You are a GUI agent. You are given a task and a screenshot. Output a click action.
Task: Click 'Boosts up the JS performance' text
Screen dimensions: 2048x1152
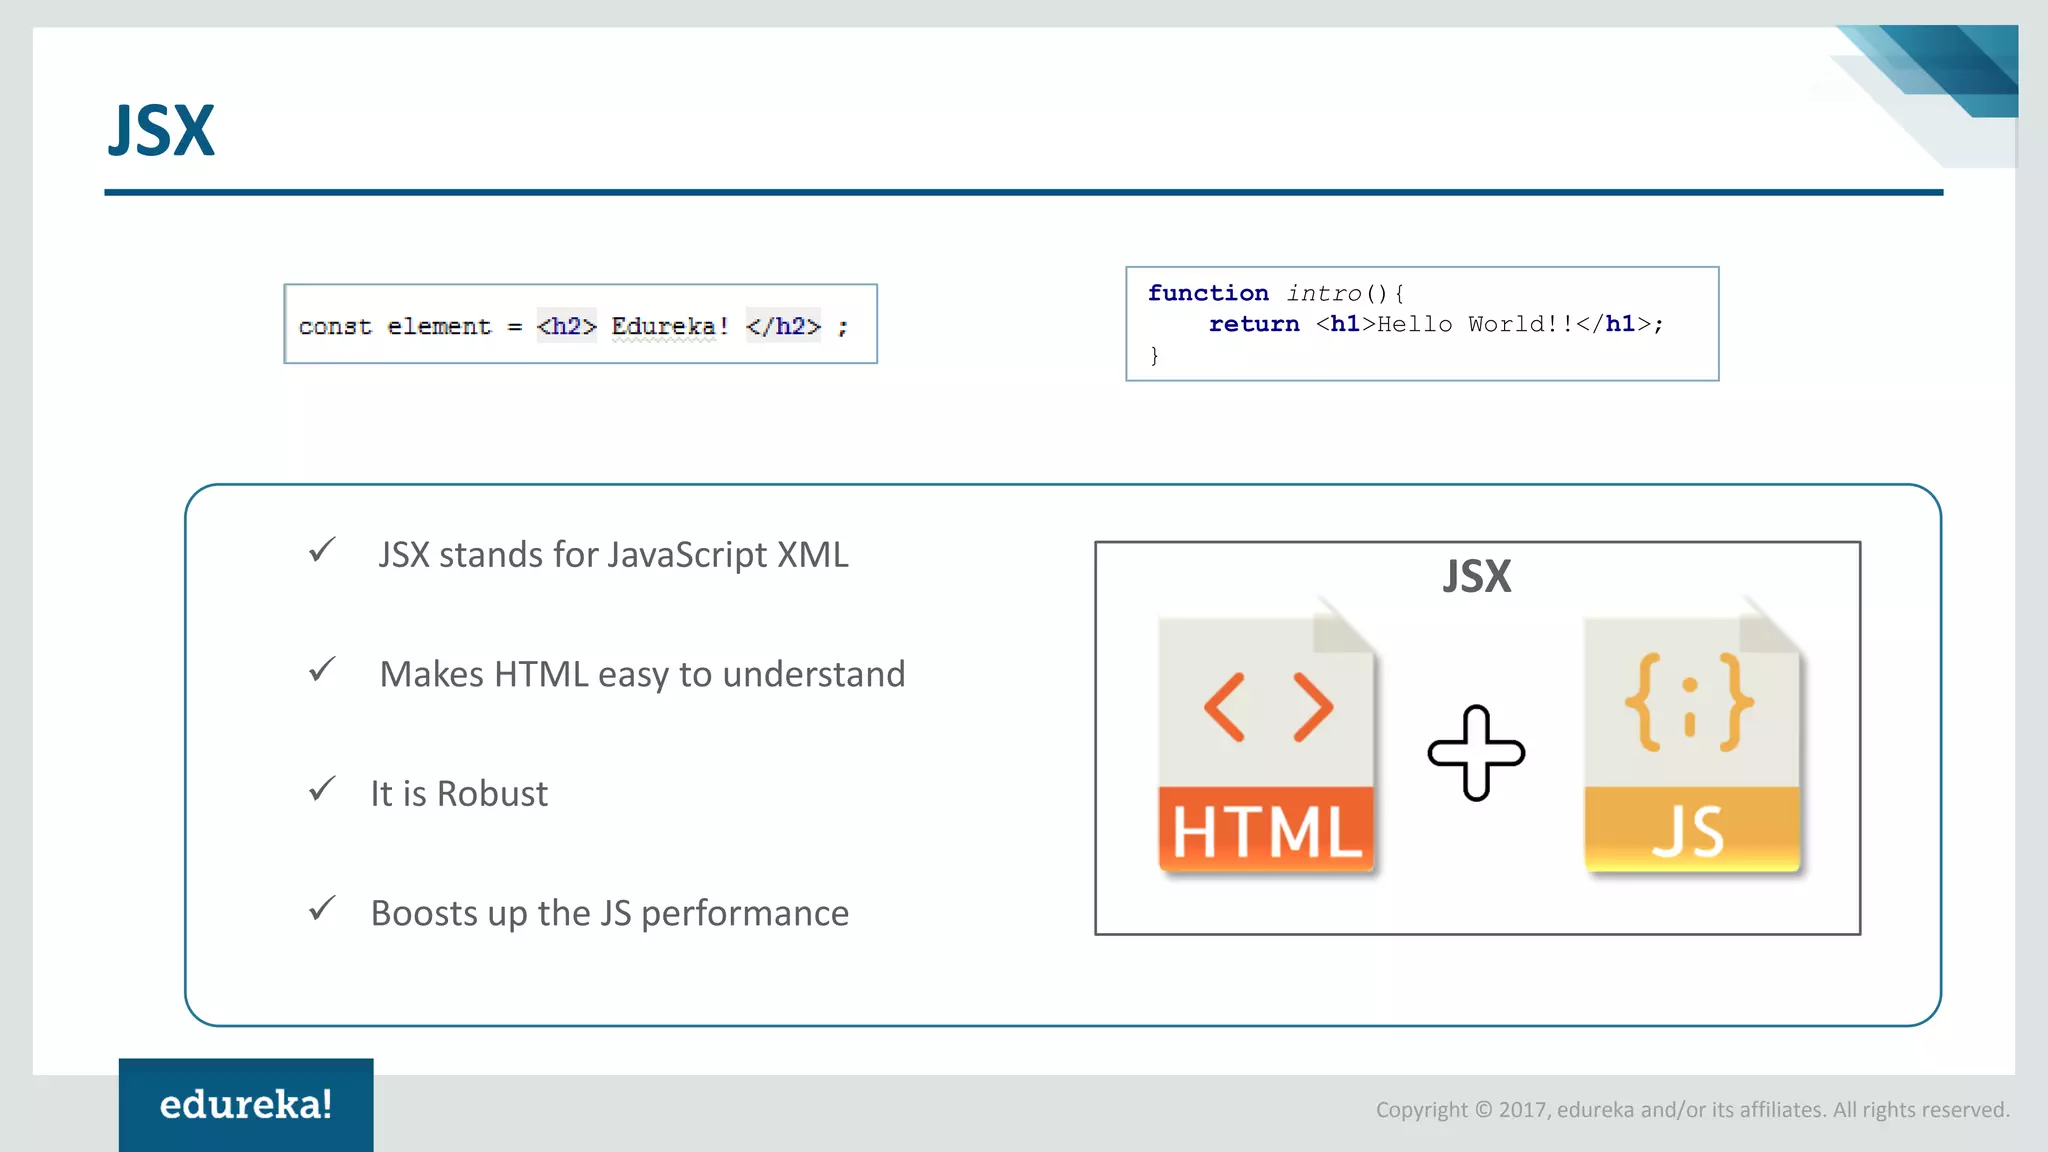coord(610,914)
